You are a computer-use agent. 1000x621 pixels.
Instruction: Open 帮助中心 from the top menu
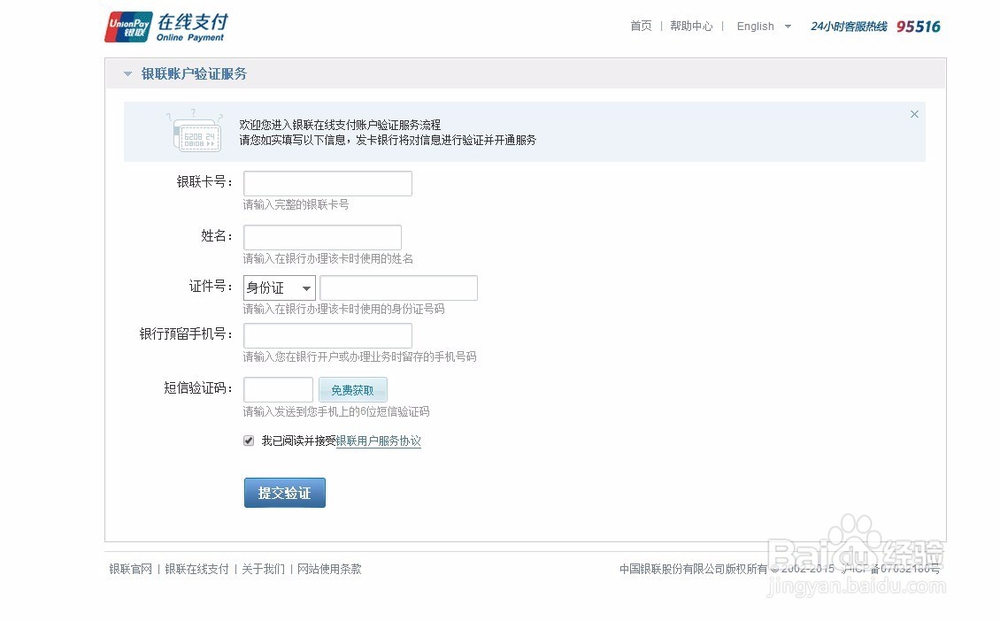click(x=692, y=26)
